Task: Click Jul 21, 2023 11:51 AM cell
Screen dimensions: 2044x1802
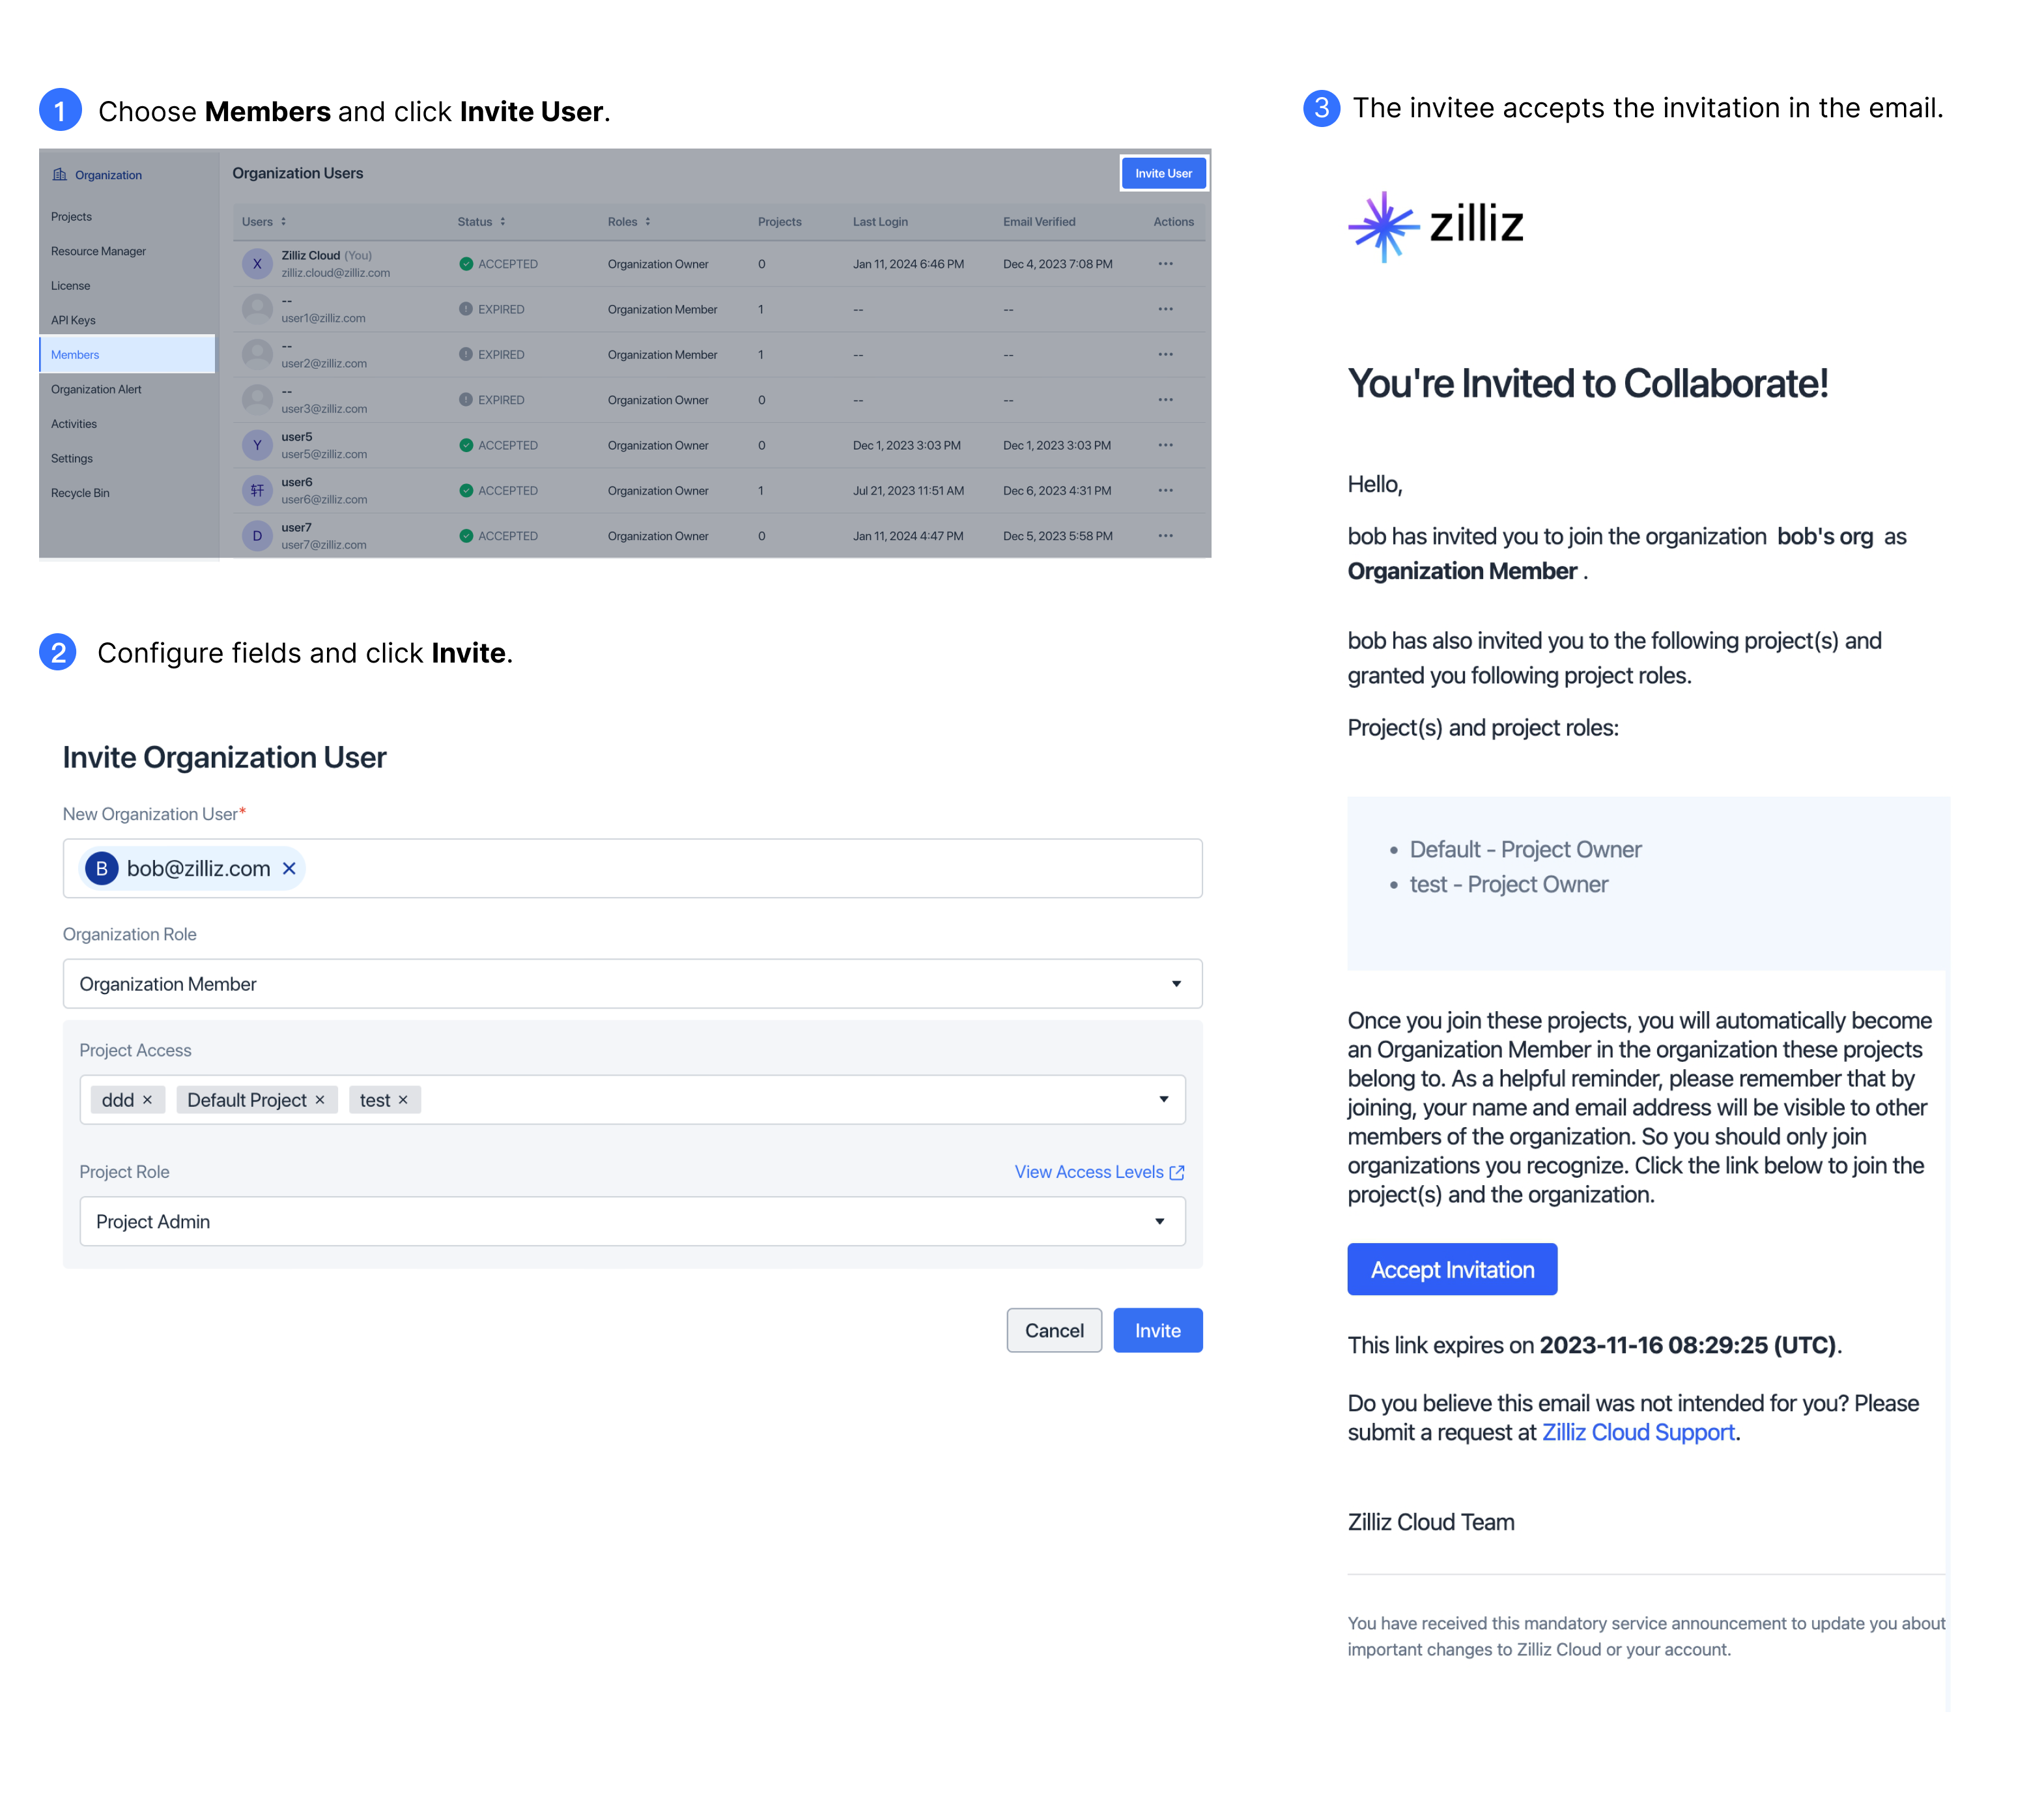Action: 908,491
